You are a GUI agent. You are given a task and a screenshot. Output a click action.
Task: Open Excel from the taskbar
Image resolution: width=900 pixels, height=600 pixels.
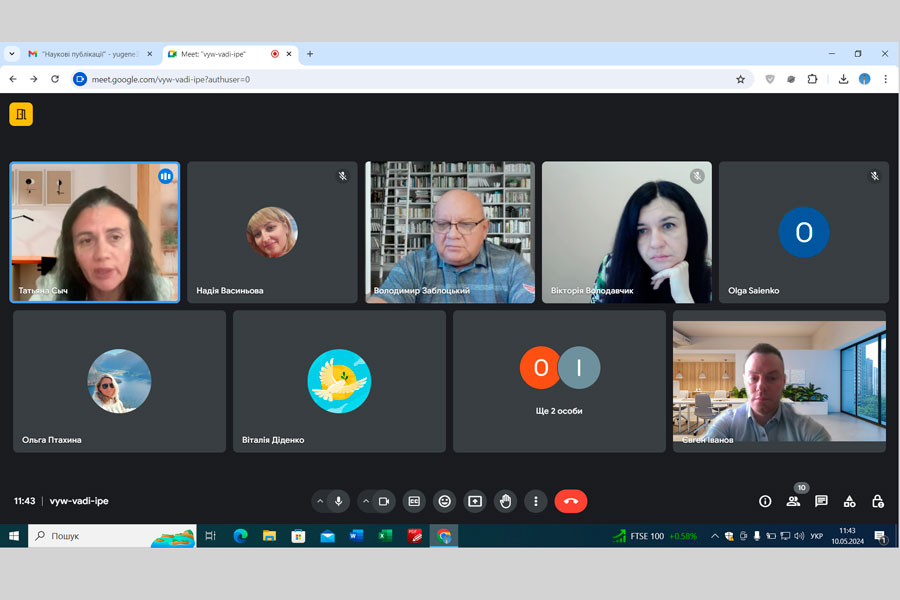pos(385,536)
